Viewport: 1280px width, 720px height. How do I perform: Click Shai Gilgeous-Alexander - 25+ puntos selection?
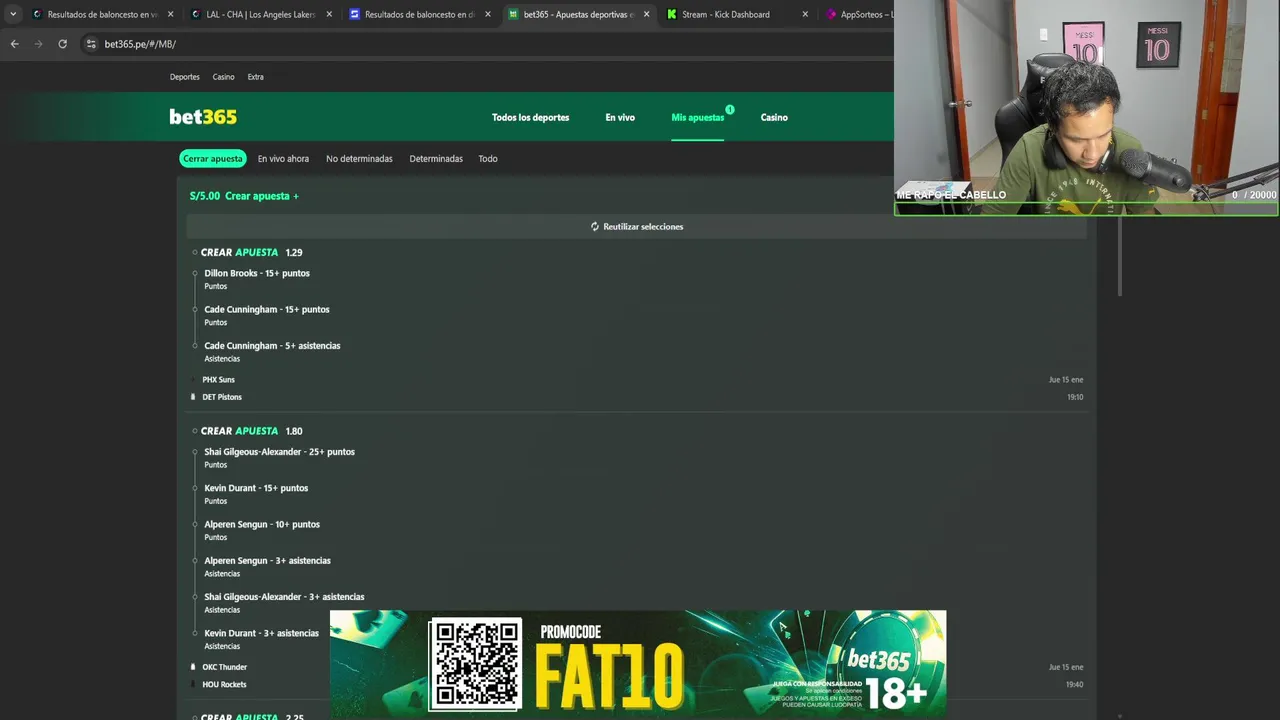pos(279,452)
